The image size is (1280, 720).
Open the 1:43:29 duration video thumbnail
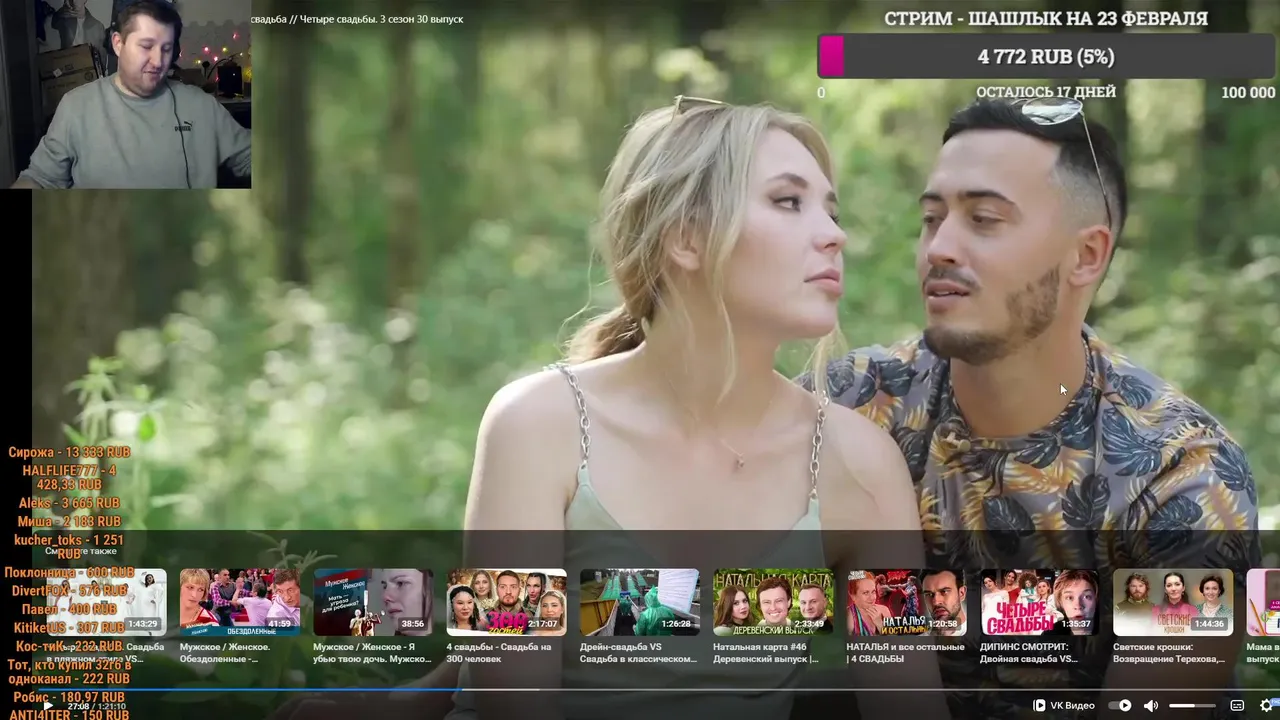point(106,602)
